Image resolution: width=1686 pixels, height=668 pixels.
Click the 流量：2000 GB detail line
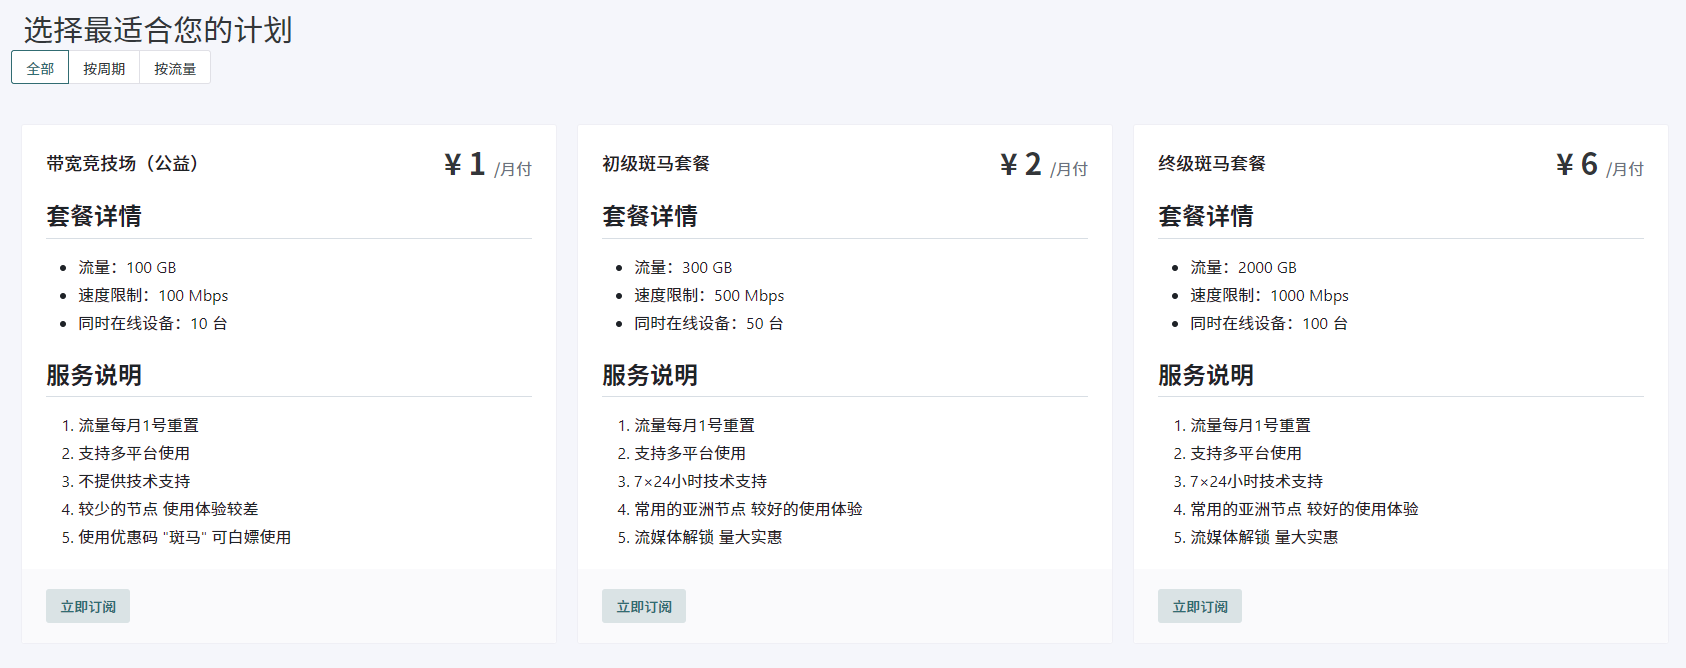click(1243, 267)
